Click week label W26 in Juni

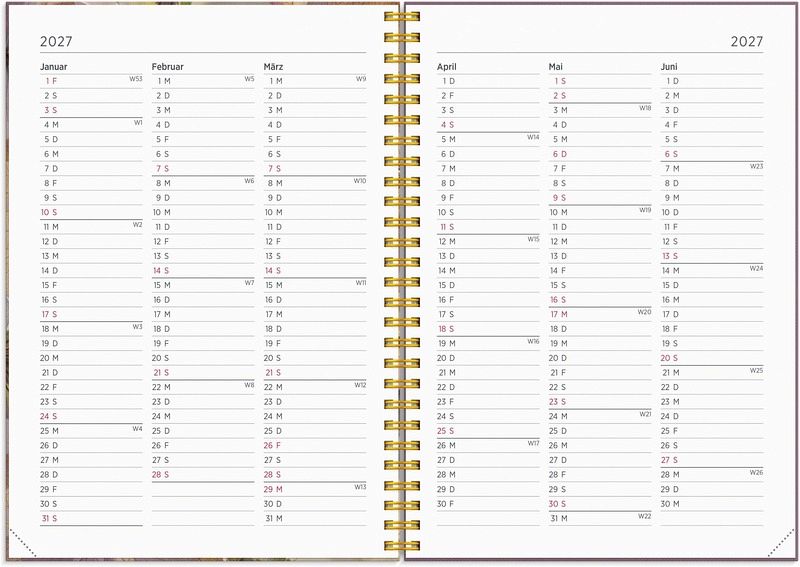756,472
